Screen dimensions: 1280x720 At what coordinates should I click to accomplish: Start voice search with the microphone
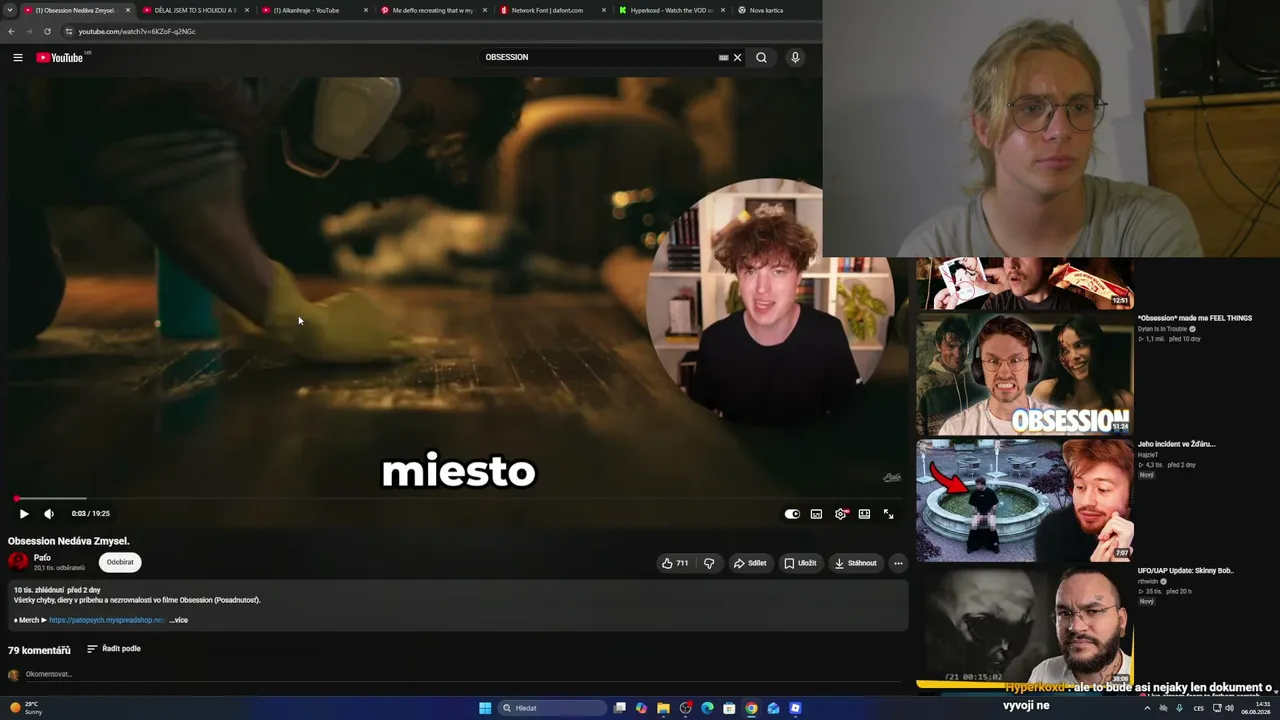[795, 58]
